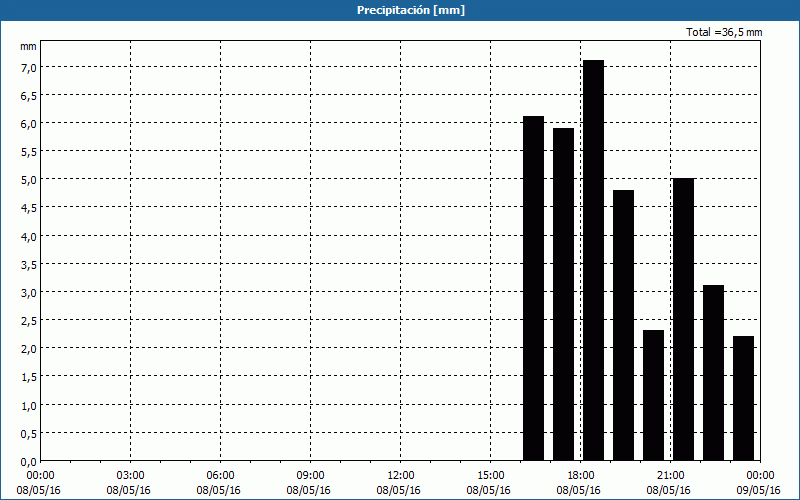Click the "21:00" x-axis time label
The height and width of the screenshot is (500, 800).
pyautogui.click(x=670, y=476)
